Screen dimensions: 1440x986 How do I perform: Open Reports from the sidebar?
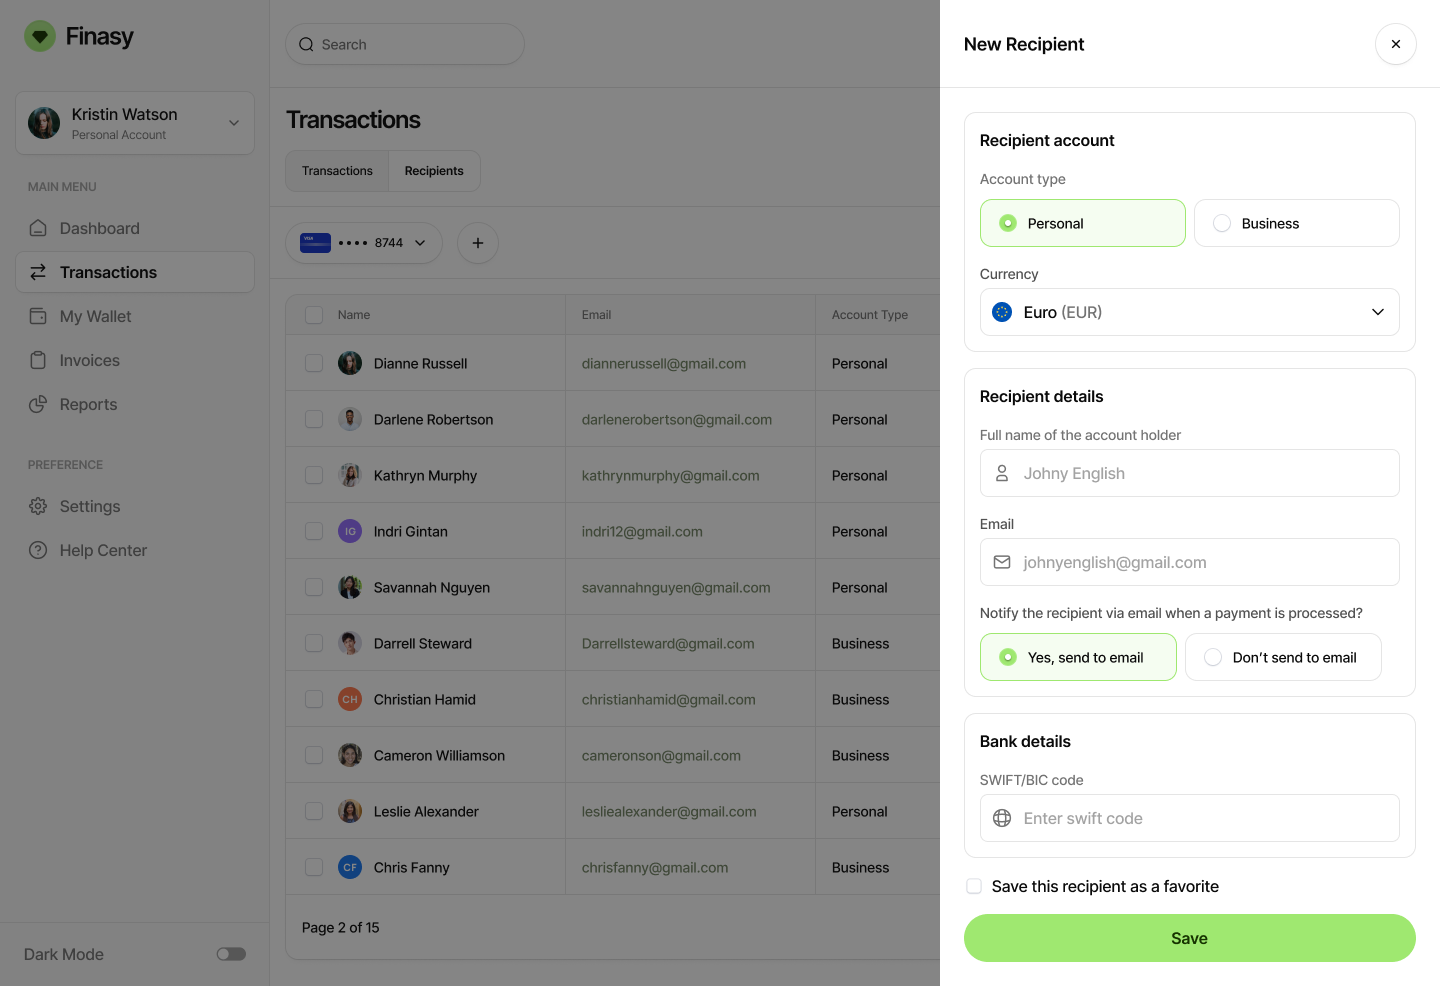pyautogui.click(x=135, y=404)
